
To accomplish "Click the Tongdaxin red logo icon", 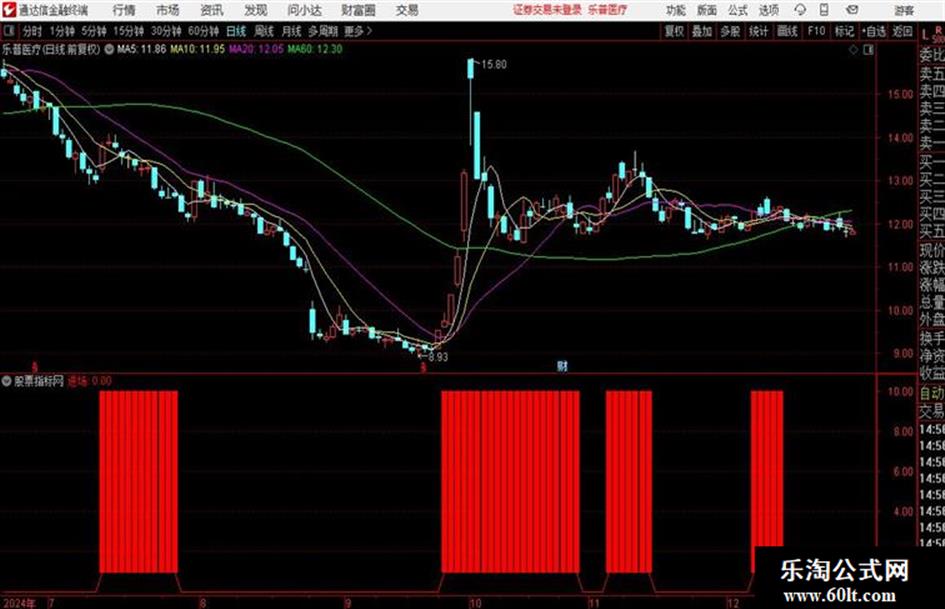I will pyautogui.click(x=8, y=10).
